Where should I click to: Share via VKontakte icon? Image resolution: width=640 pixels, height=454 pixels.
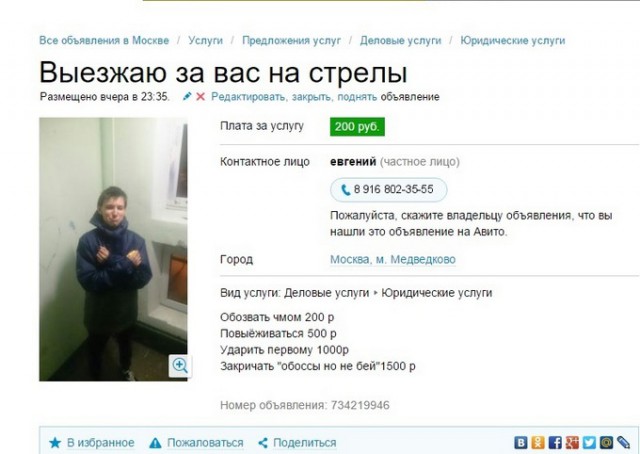[520, 443]
